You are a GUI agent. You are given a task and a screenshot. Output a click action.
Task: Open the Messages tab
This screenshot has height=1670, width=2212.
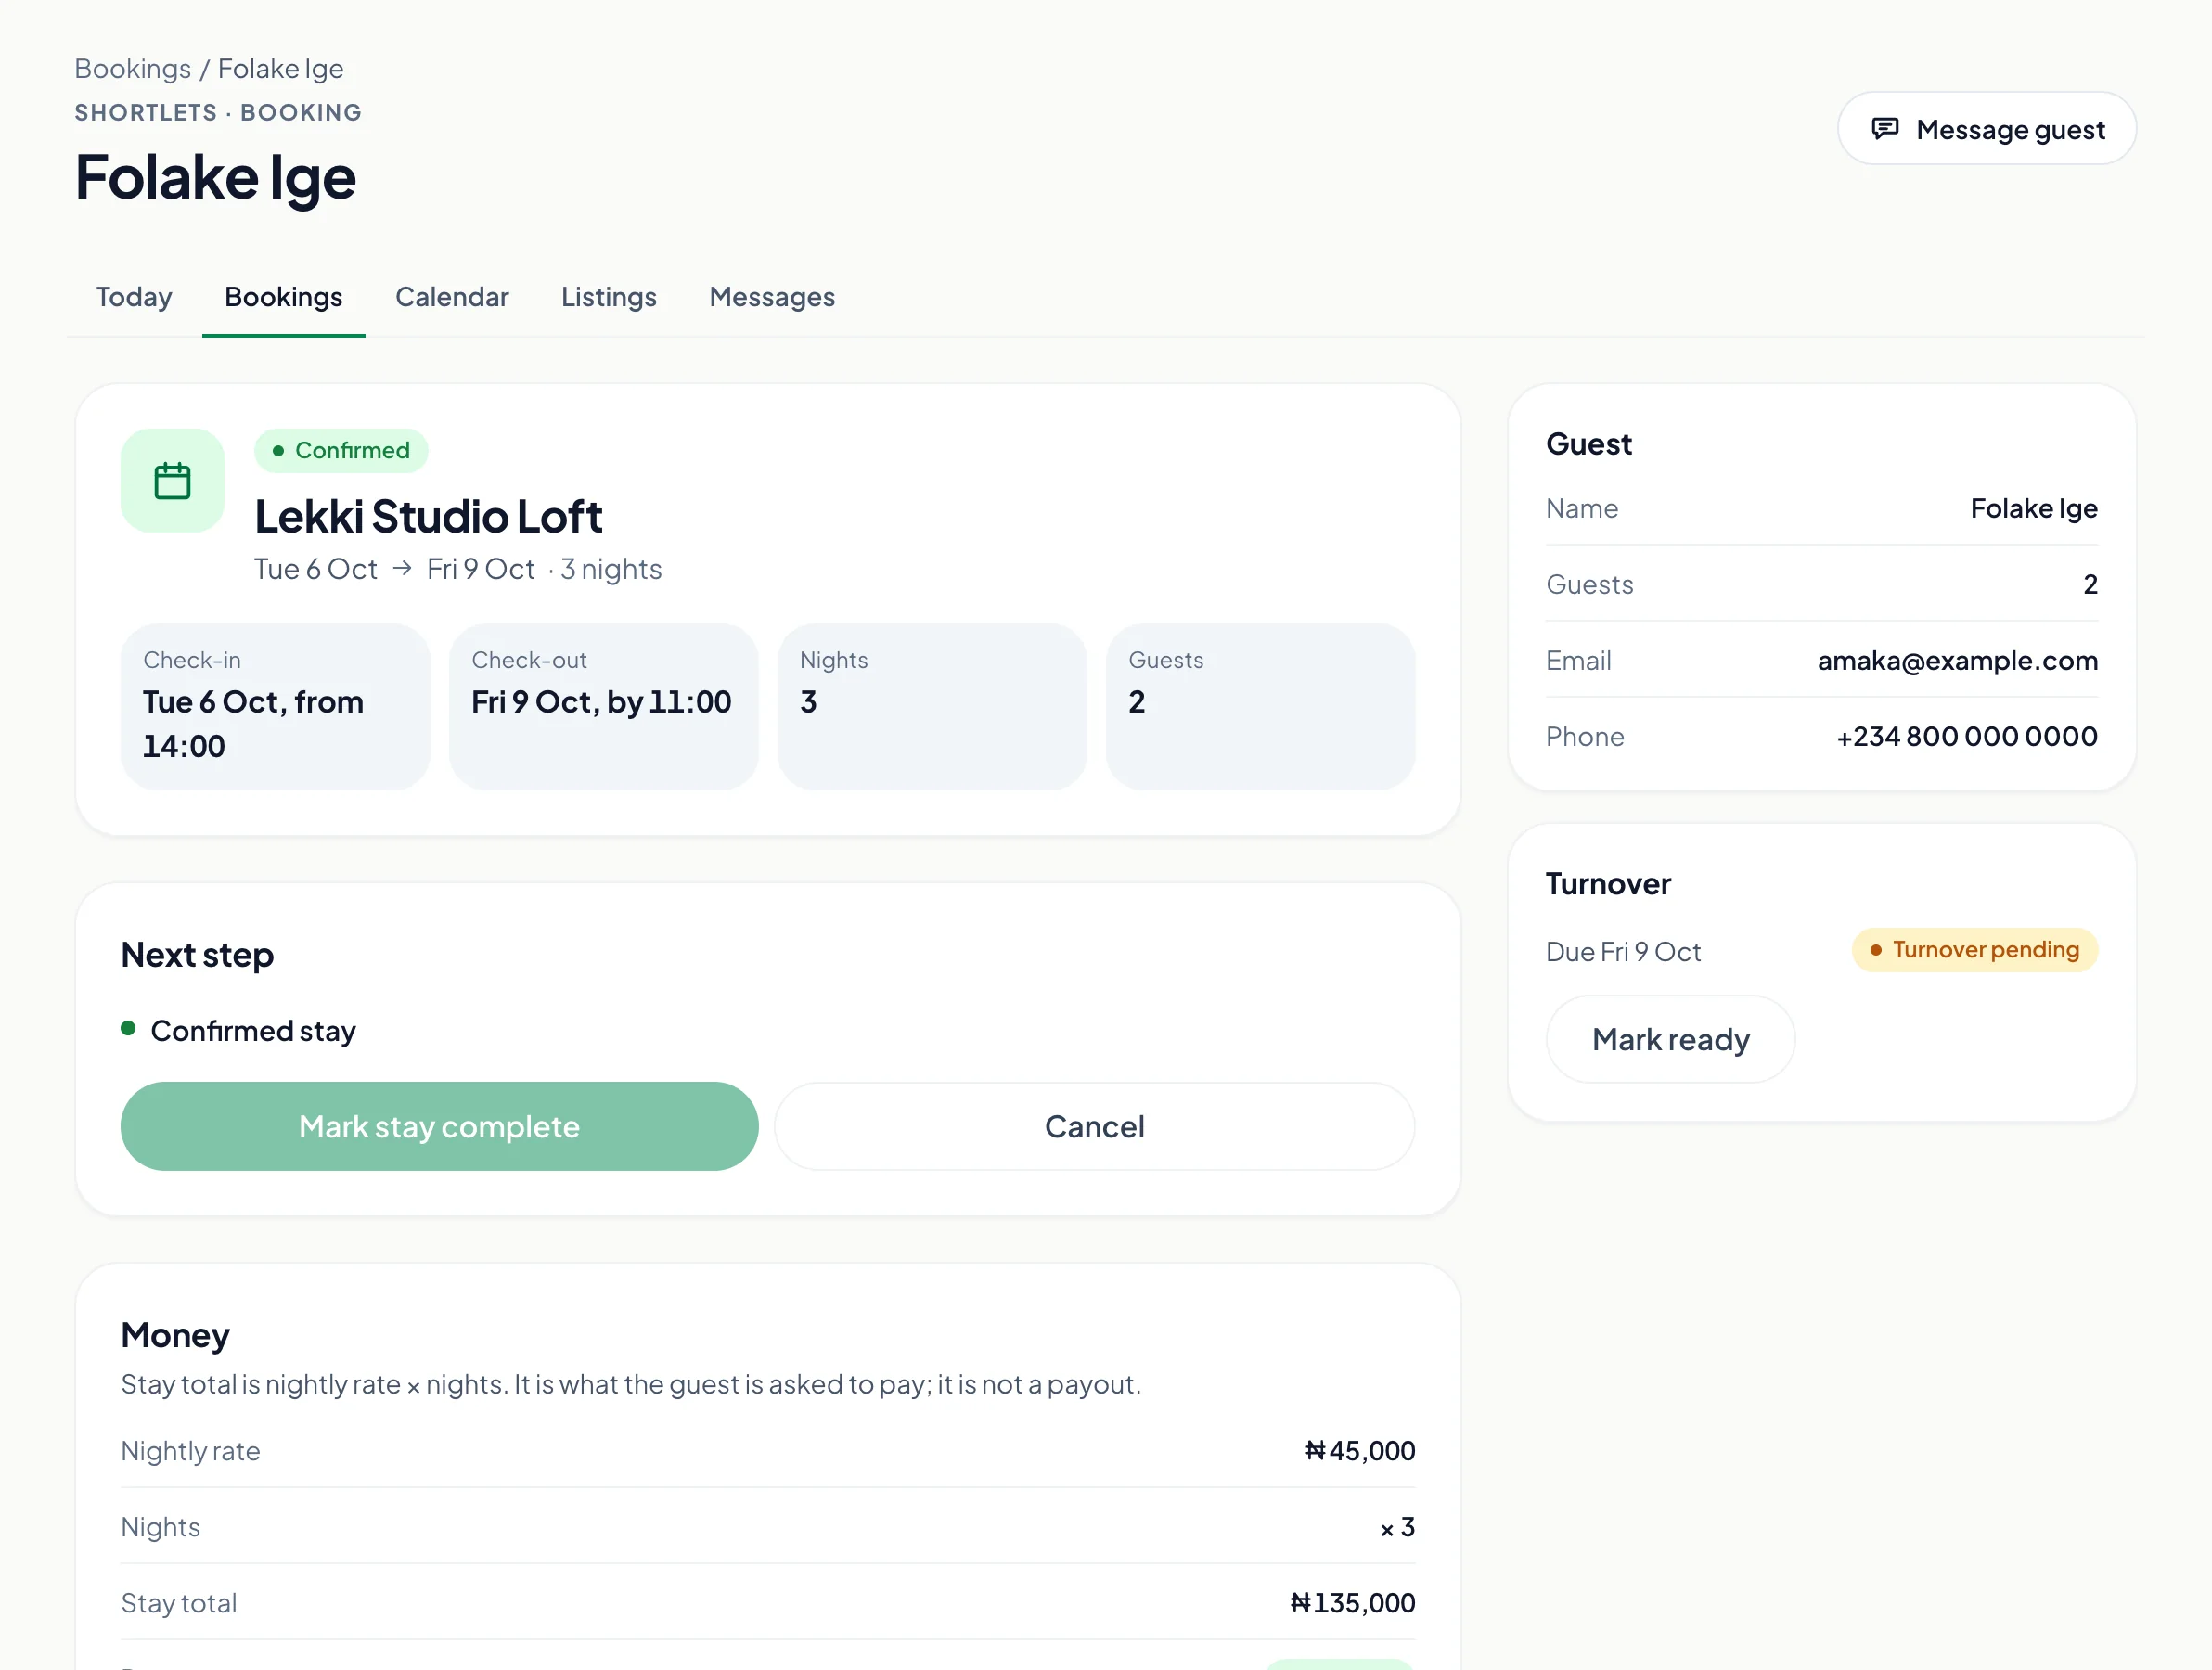point(772,297)
